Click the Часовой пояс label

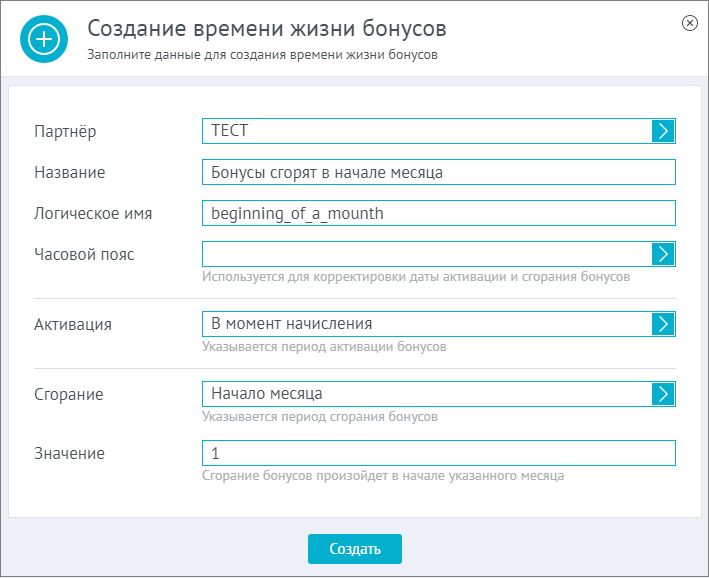click(x=84, y=255)
